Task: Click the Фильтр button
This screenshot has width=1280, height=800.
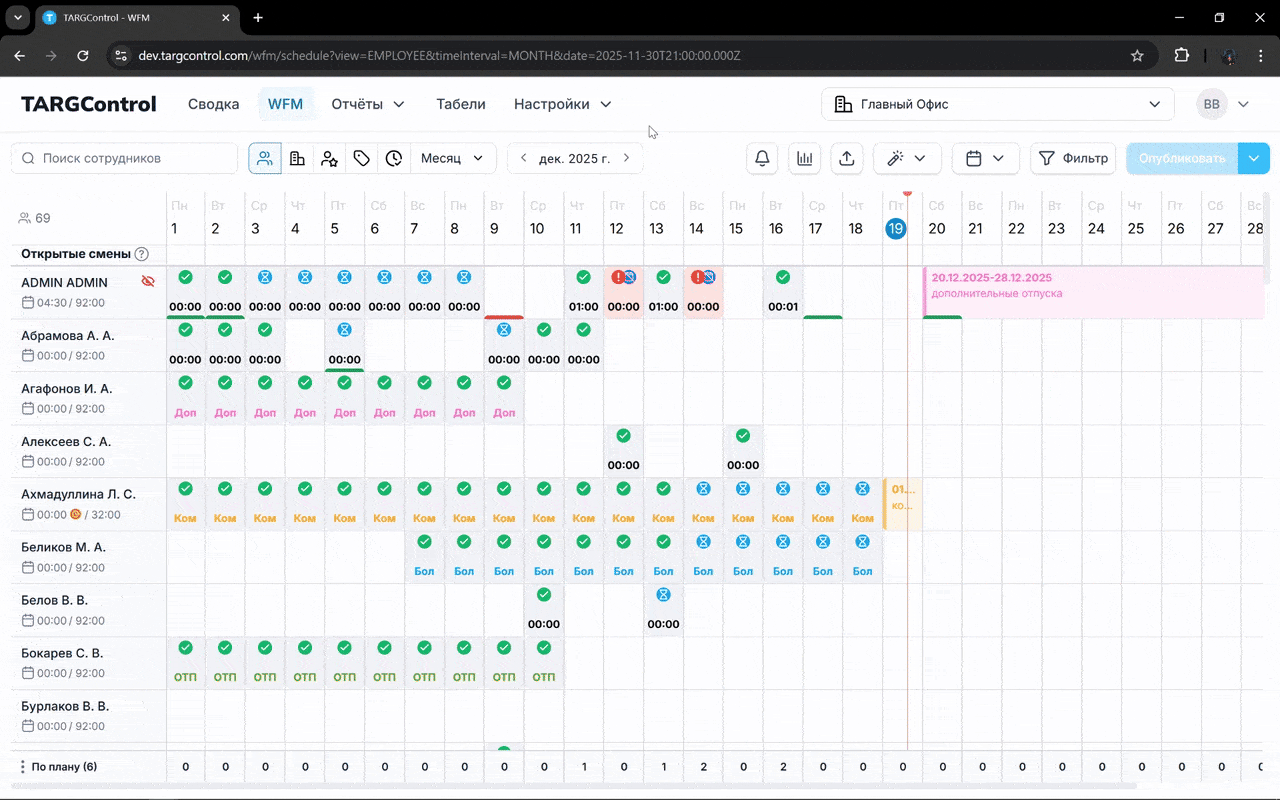Action: (x=1073, y=158)
